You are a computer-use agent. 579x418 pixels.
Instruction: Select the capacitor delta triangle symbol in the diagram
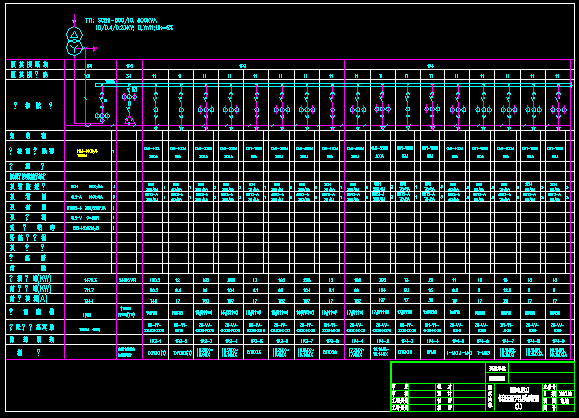(x=129, y=120)
